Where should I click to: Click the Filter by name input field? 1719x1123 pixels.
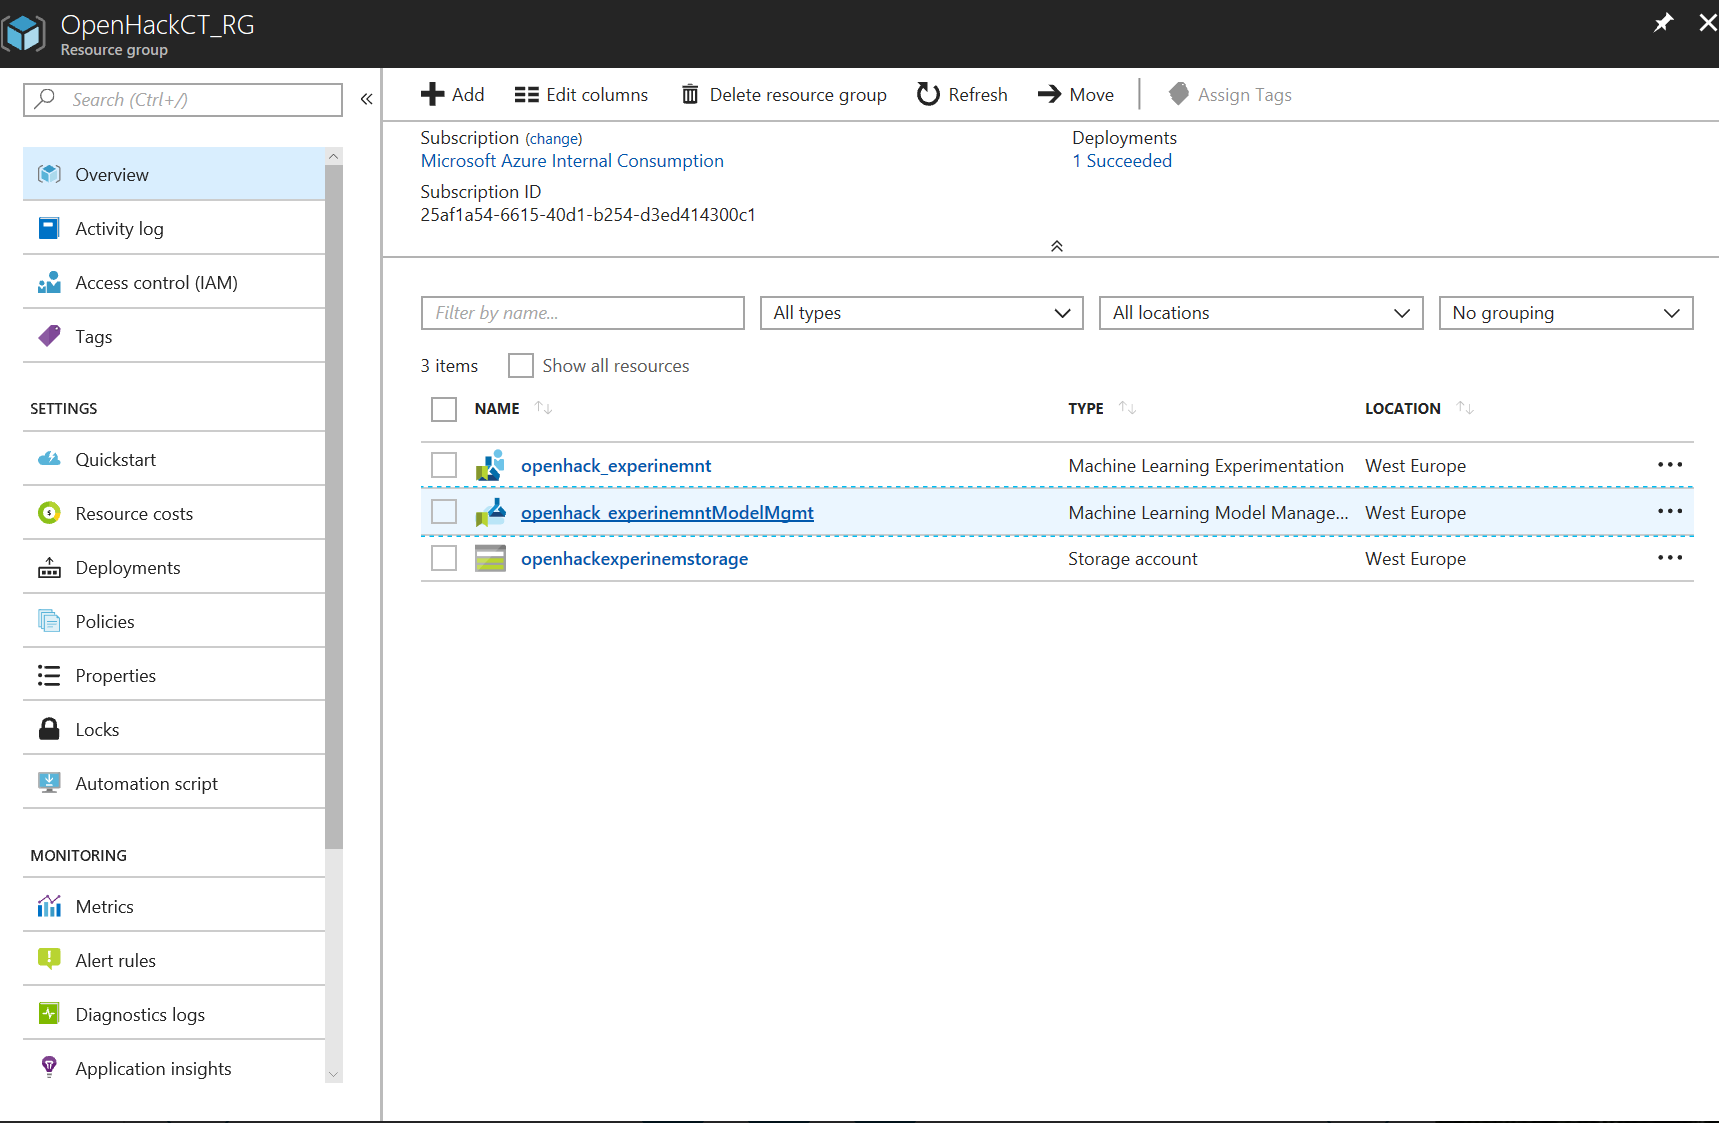point(583,313)
